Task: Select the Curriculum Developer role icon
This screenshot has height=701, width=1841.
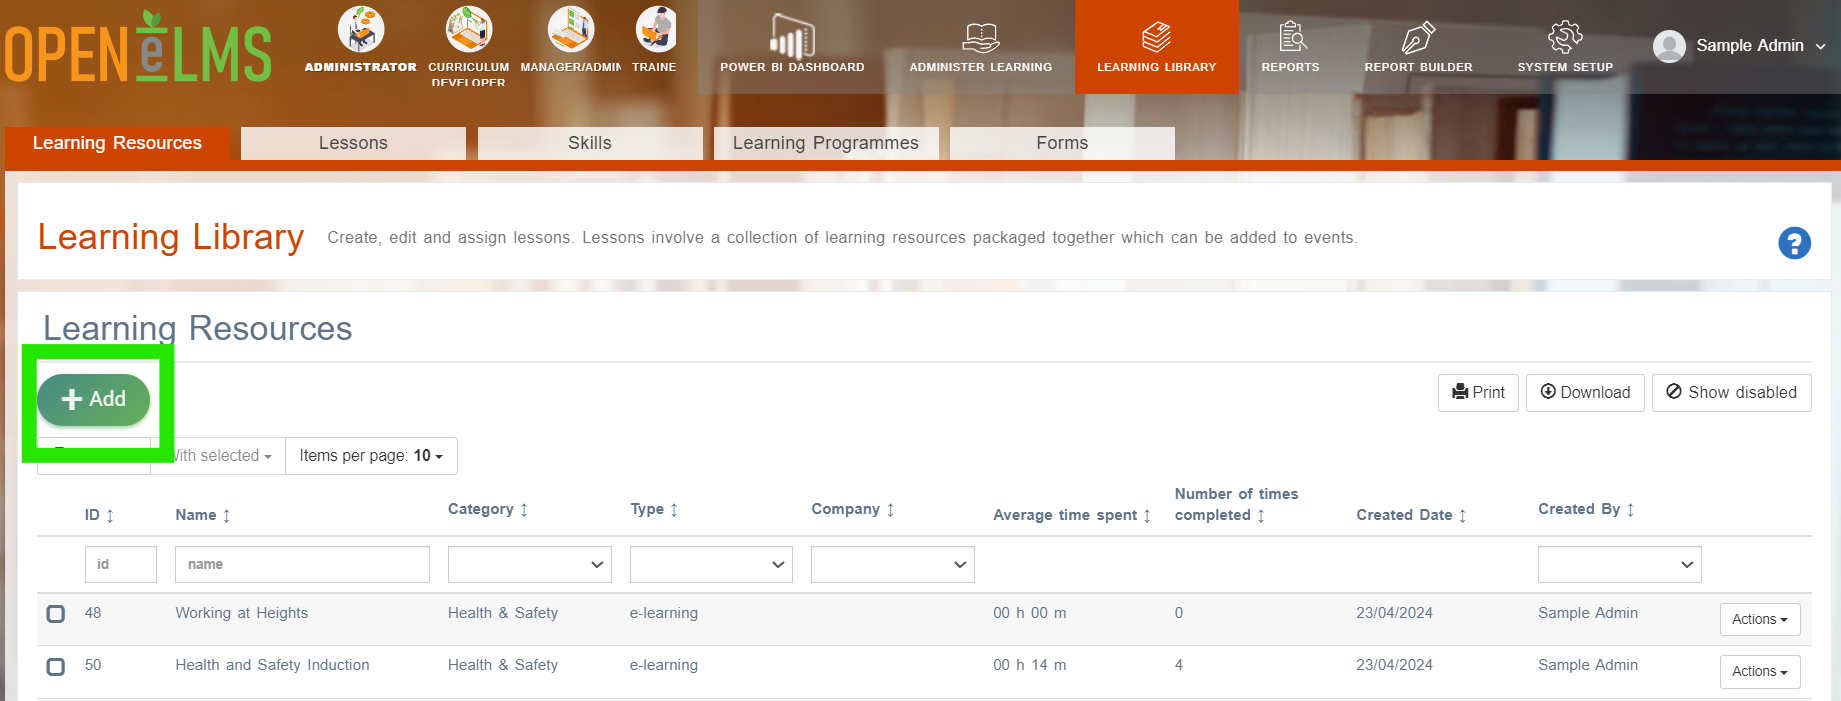Action: point(469,29)
